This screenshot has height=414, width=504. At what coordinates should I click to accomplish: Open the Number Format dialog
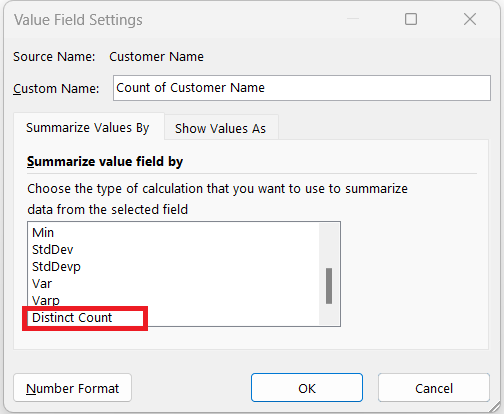pos(72,388)
